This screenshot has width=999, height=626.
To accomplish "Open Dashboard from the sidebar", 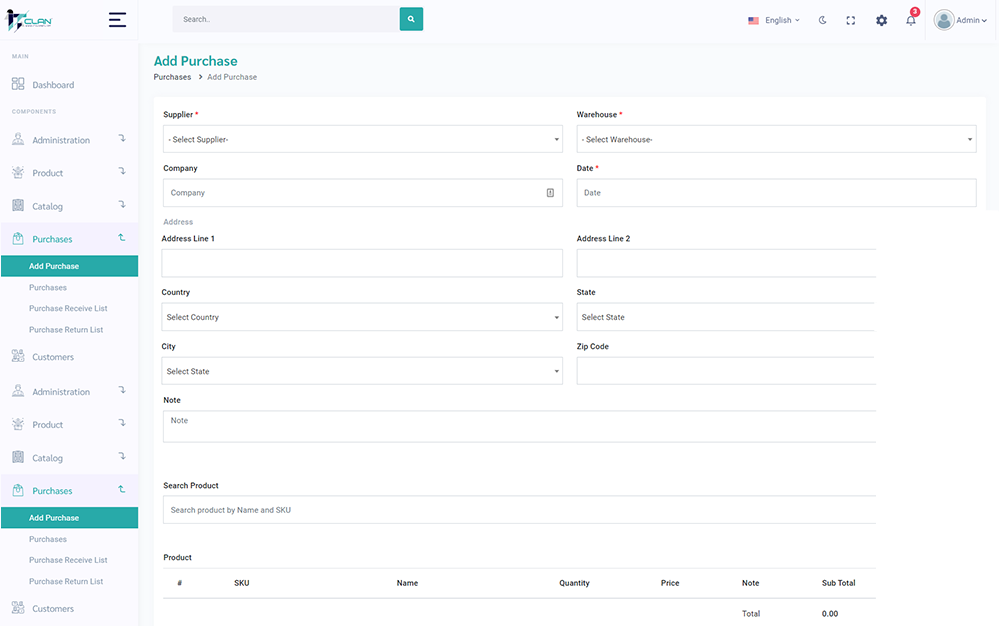I will click(53, 85).
